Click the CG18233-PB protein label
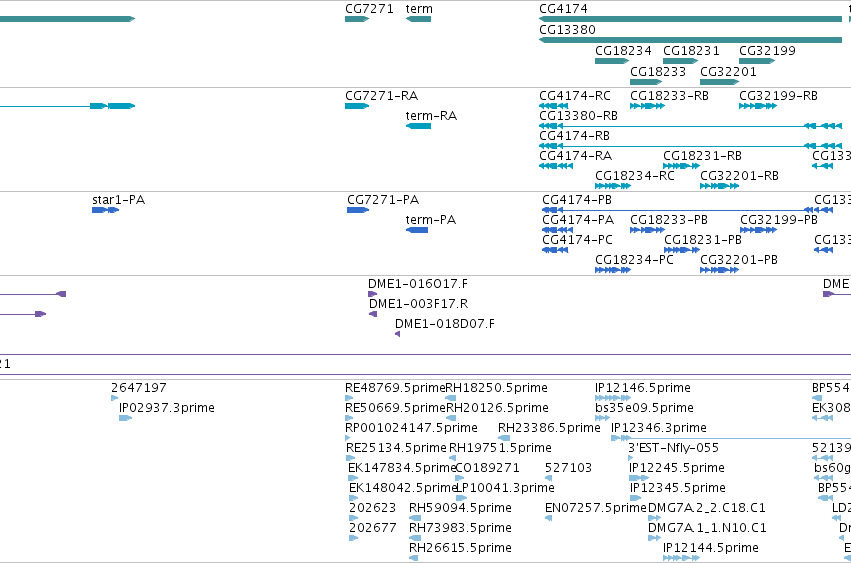 (669, 220)
